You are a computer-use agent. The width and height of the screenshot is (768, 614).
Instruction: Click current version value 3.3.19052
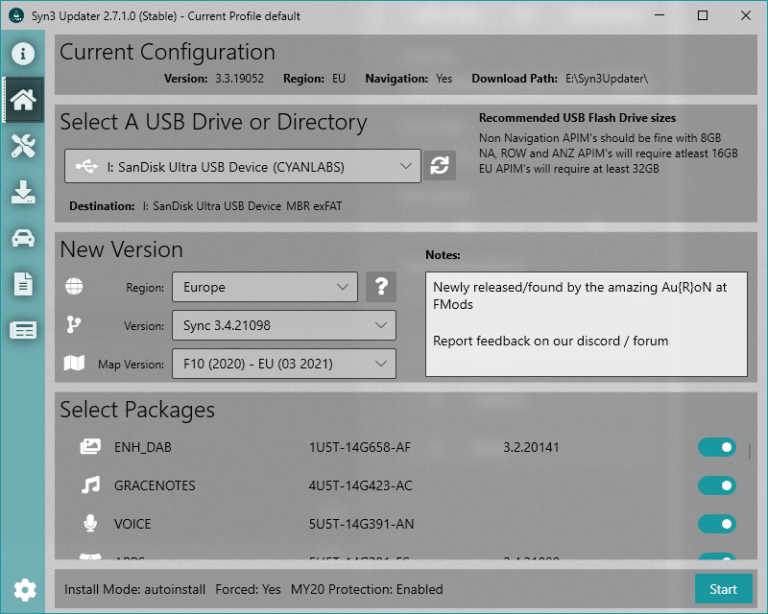point(240,78)
